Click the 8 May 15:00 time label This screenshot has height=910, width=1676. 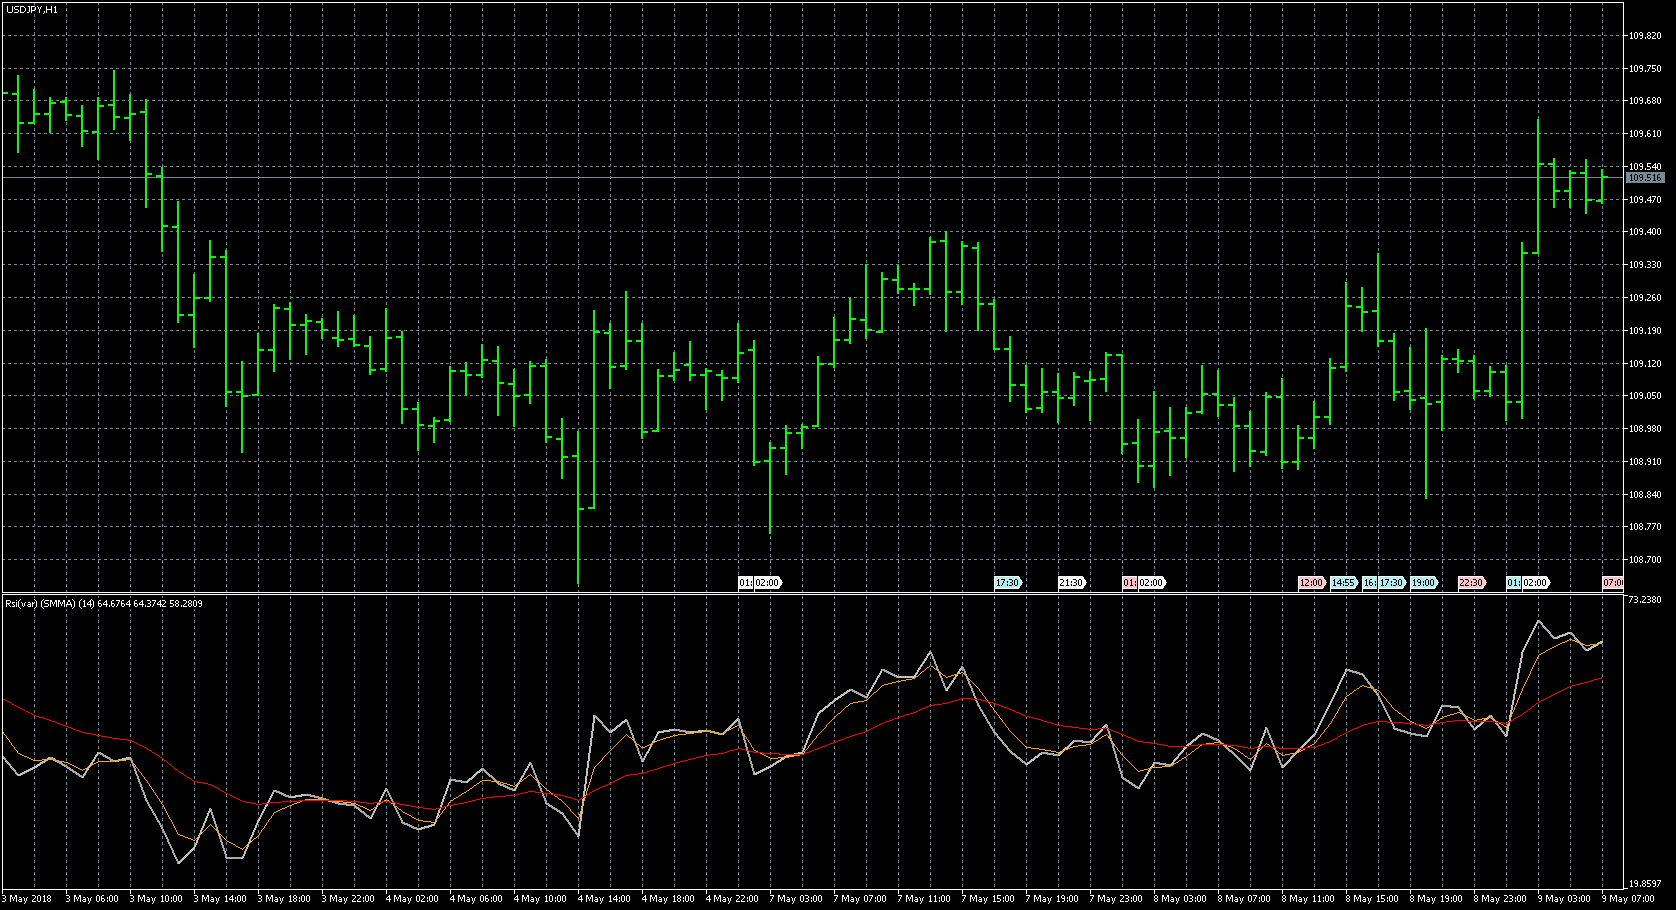coord(1372,899)
